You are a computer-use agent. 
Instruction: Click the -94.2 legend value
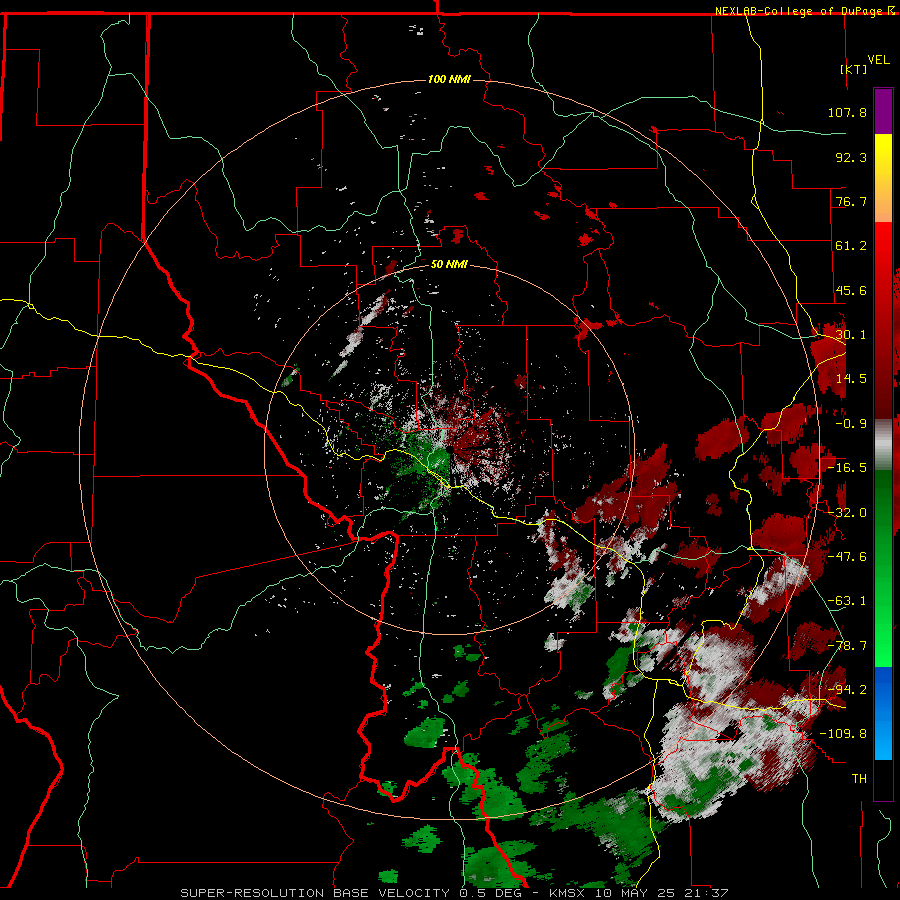[x=847, y=690]
